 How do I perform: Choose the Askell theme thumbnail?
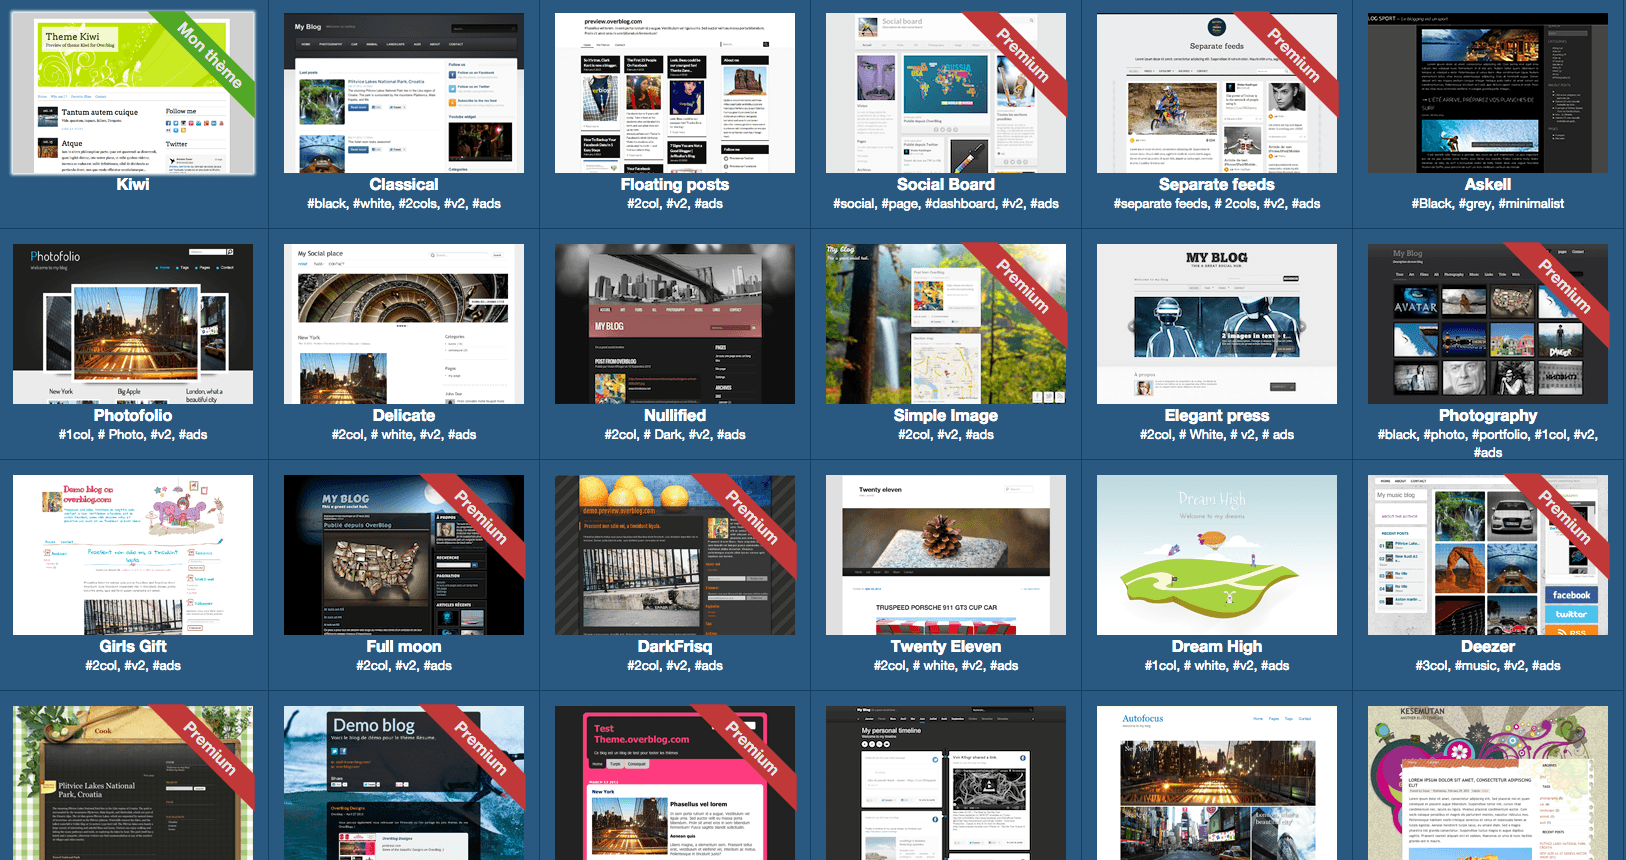pyautogui.click(x=1487, y=93)
